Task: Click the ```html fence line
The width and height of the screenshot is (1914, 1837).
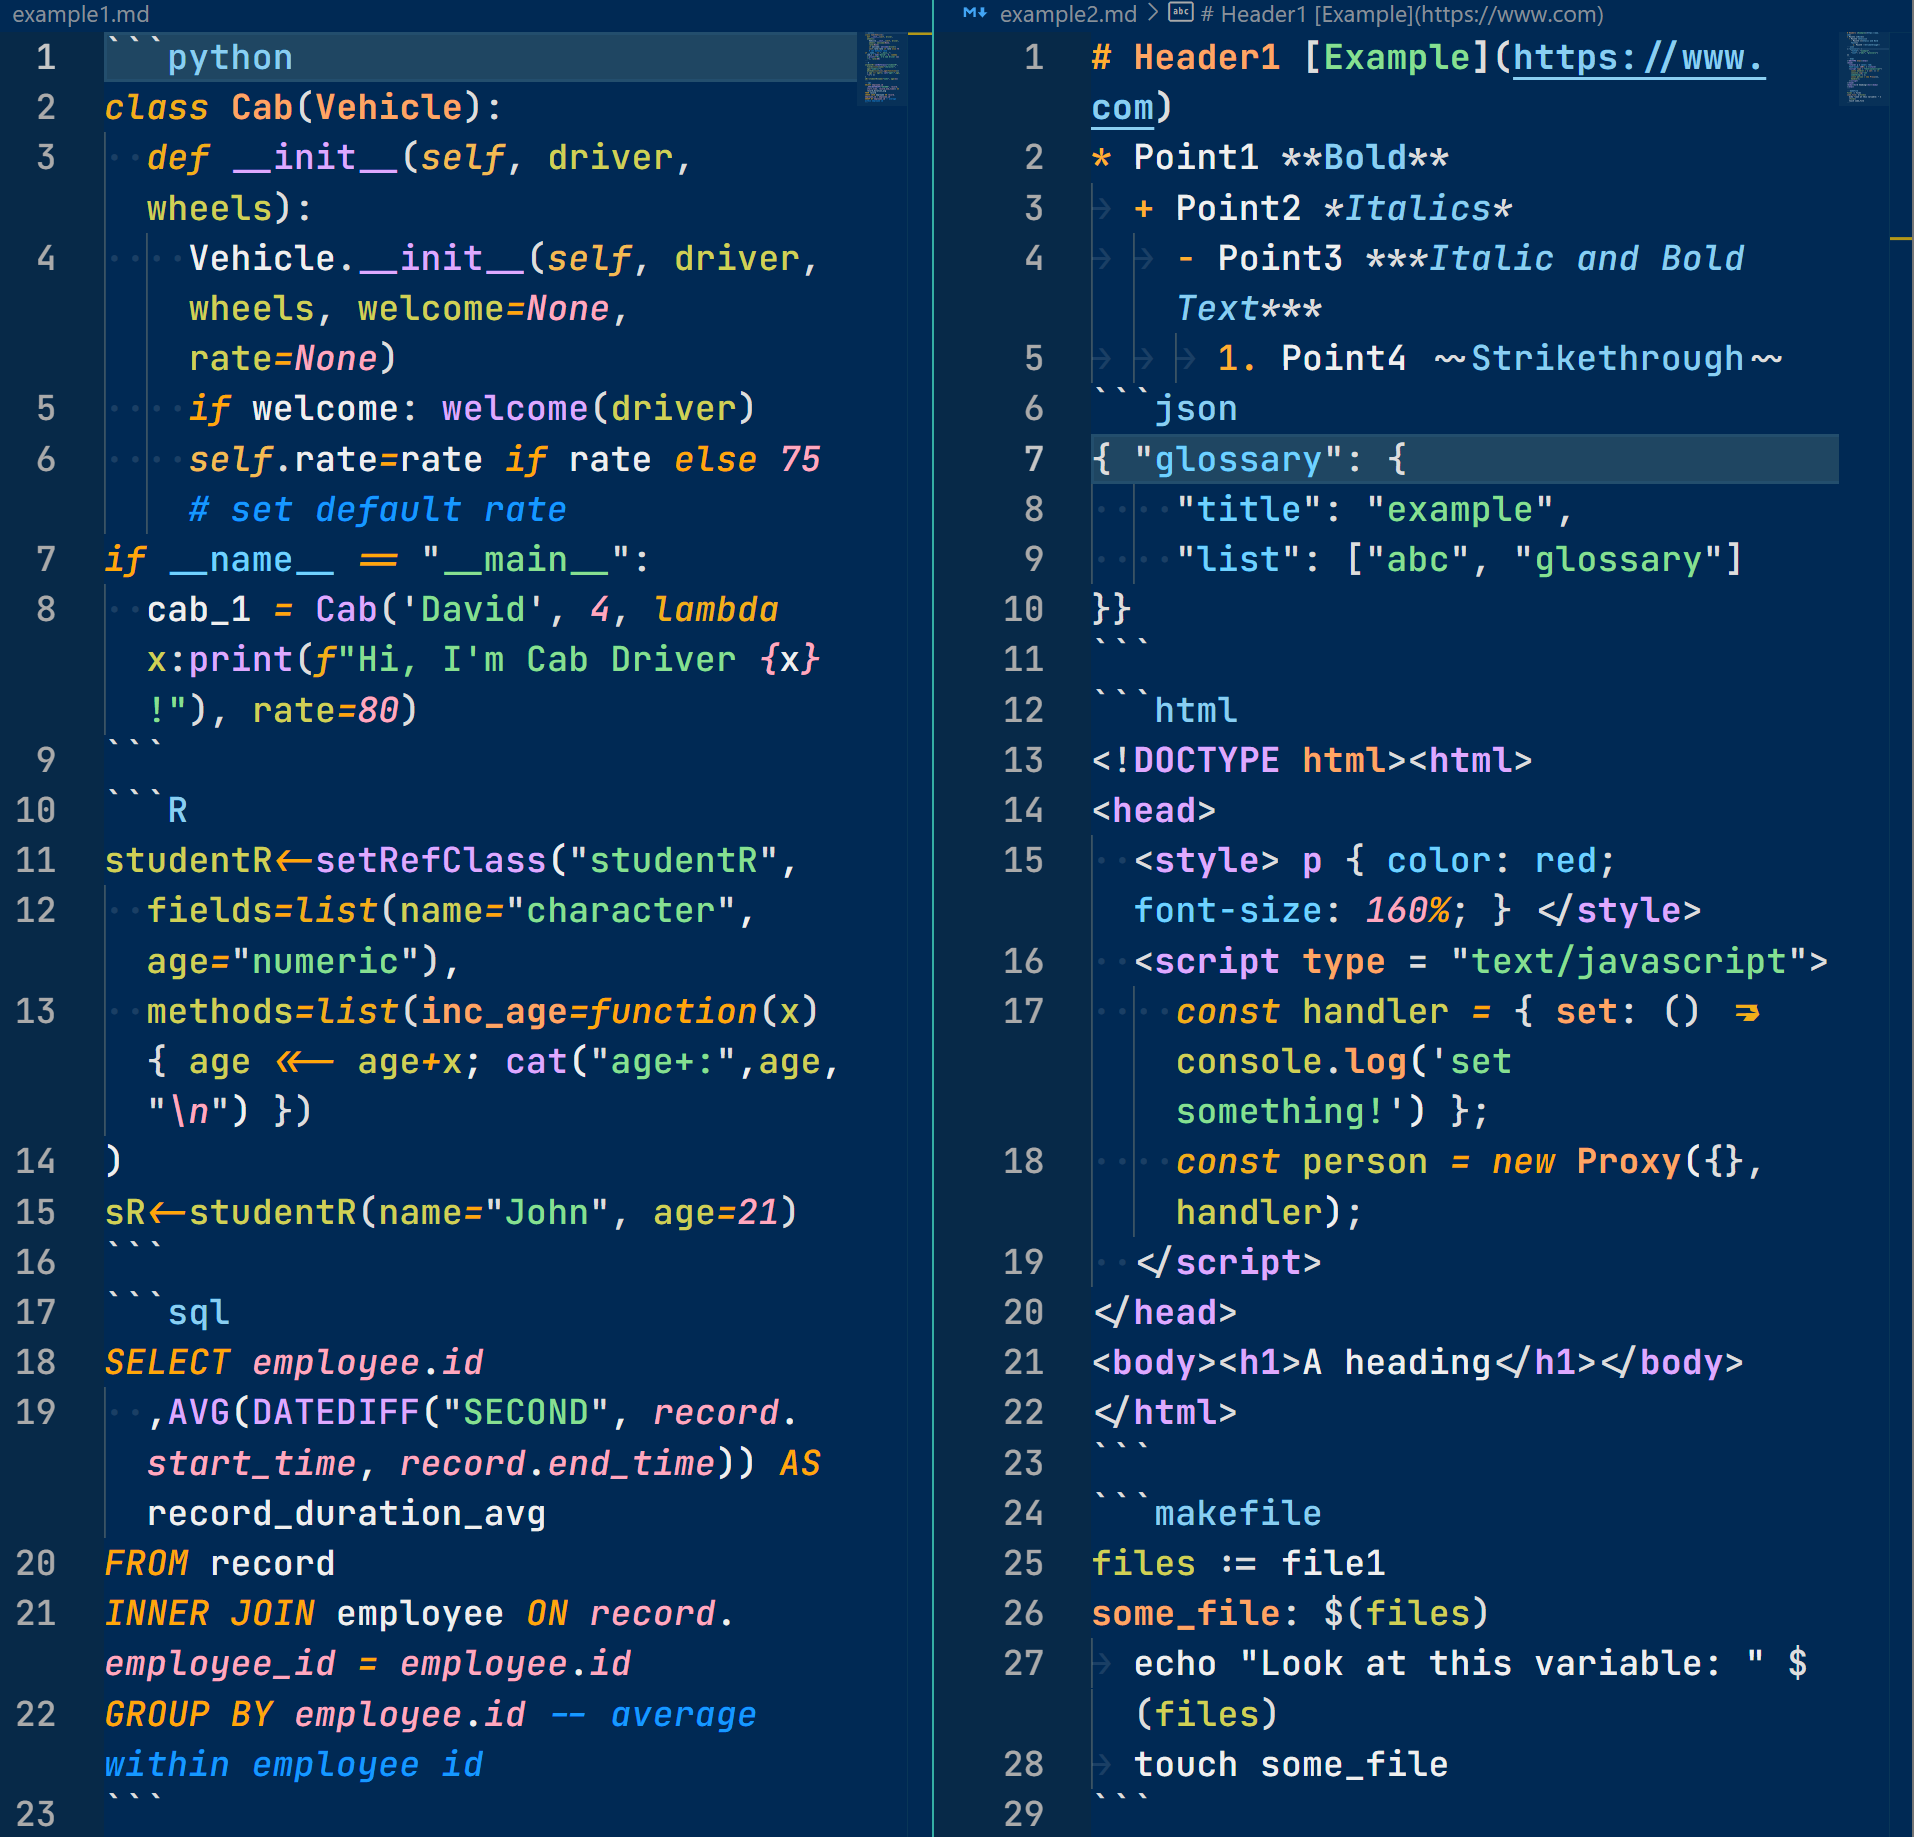Action: (1165, 710)
